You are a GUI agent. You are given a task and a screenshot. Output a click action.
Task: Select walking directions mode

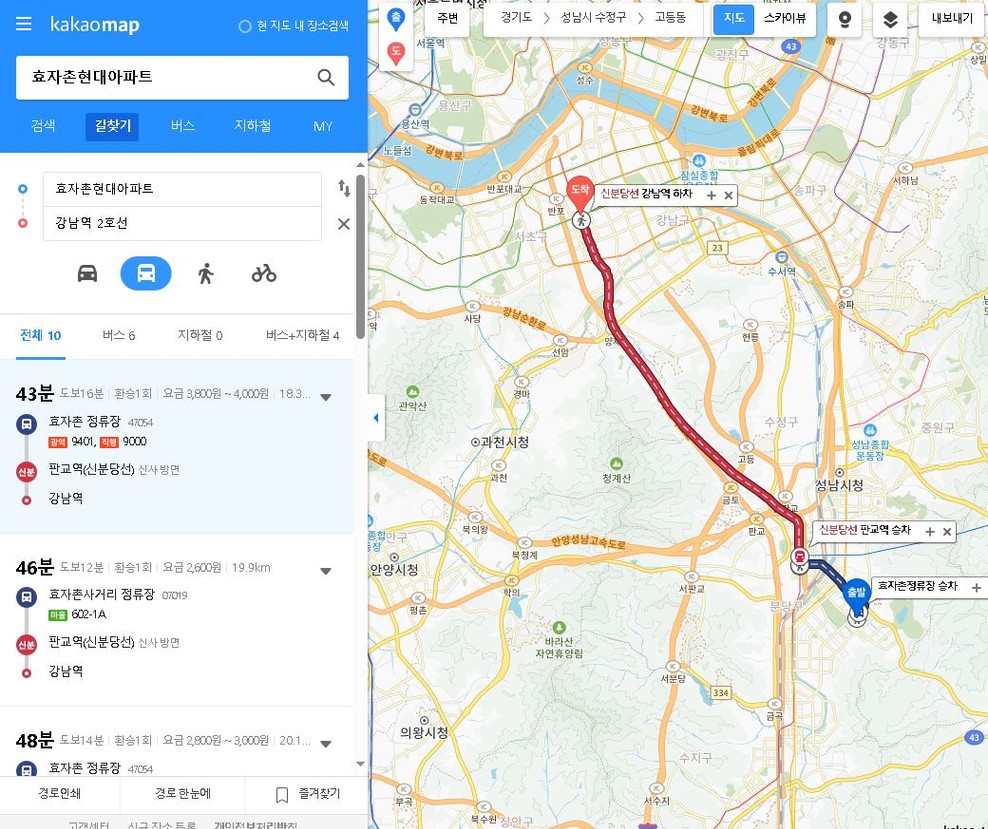click(205, 273)
